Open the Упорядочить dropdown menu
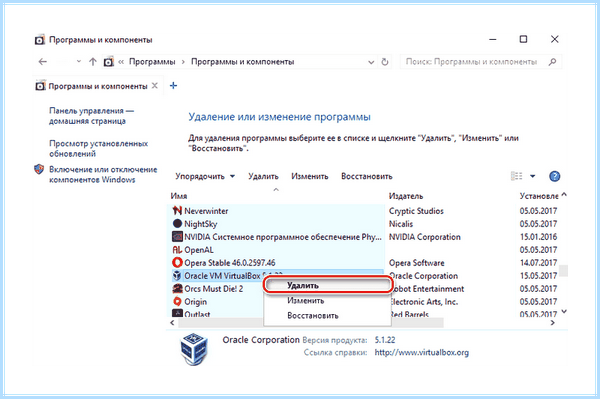600x399 pixels. [205, 176]
